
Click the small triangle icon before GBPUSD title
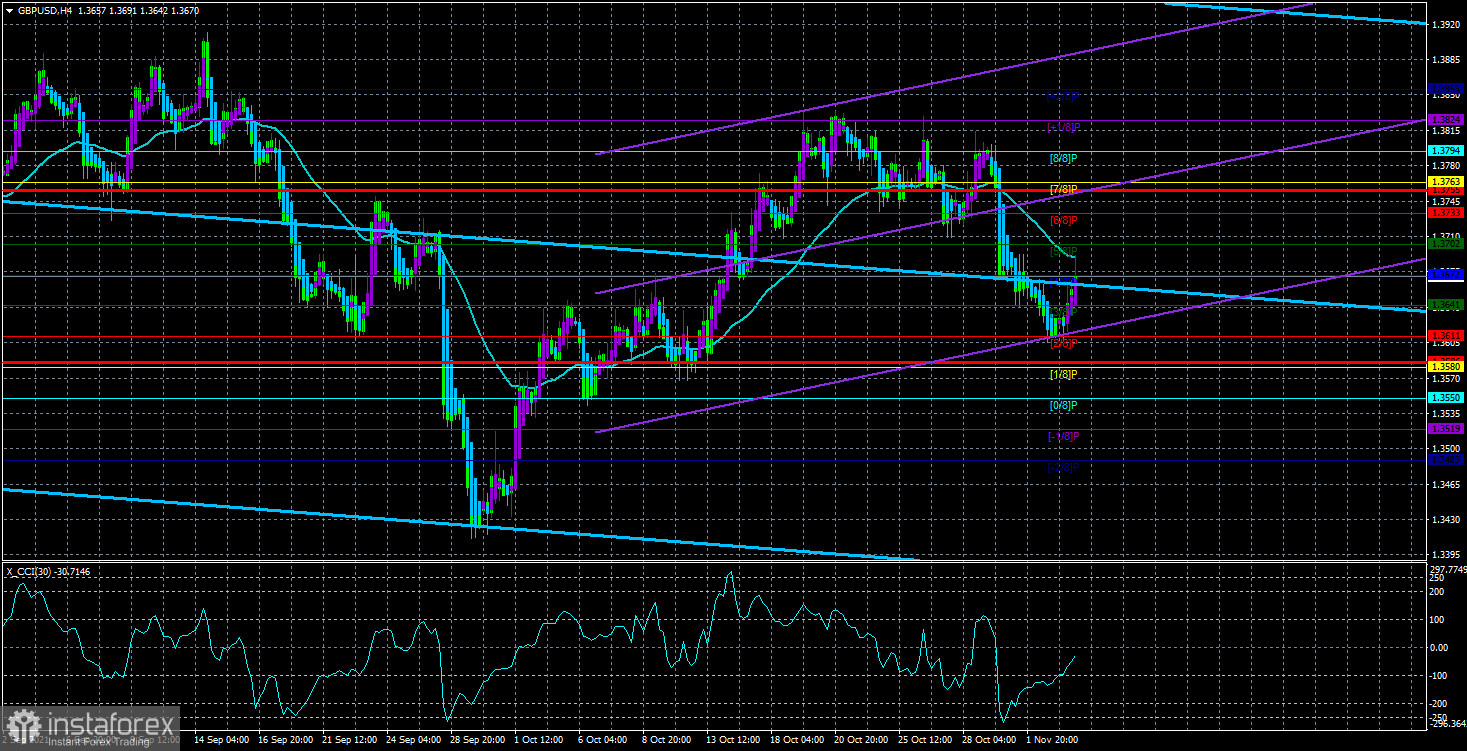pos(9,10)
